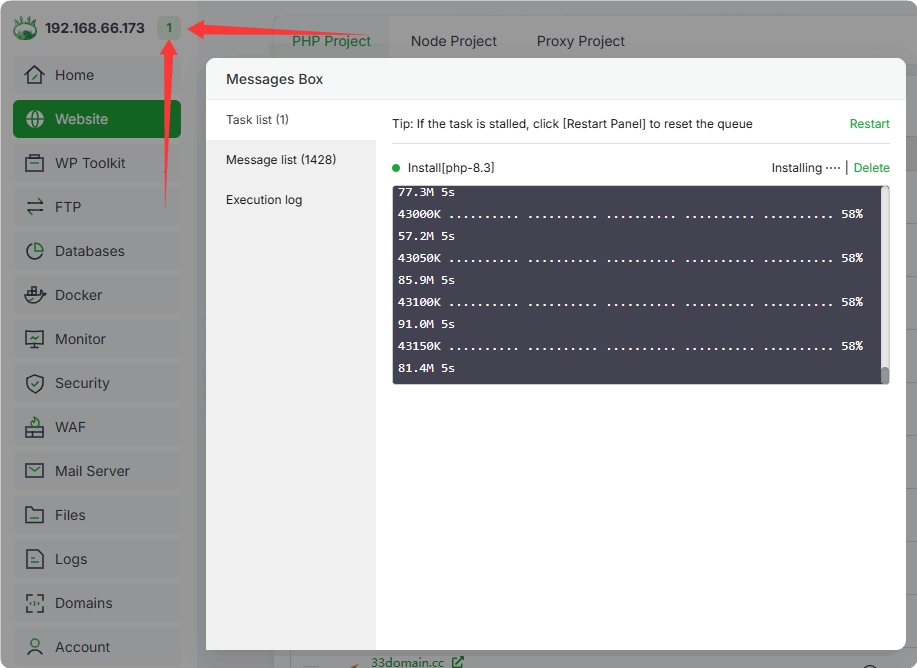
Task: Delete the Install[php-8.3] task
Action: (x=871, y=168)
